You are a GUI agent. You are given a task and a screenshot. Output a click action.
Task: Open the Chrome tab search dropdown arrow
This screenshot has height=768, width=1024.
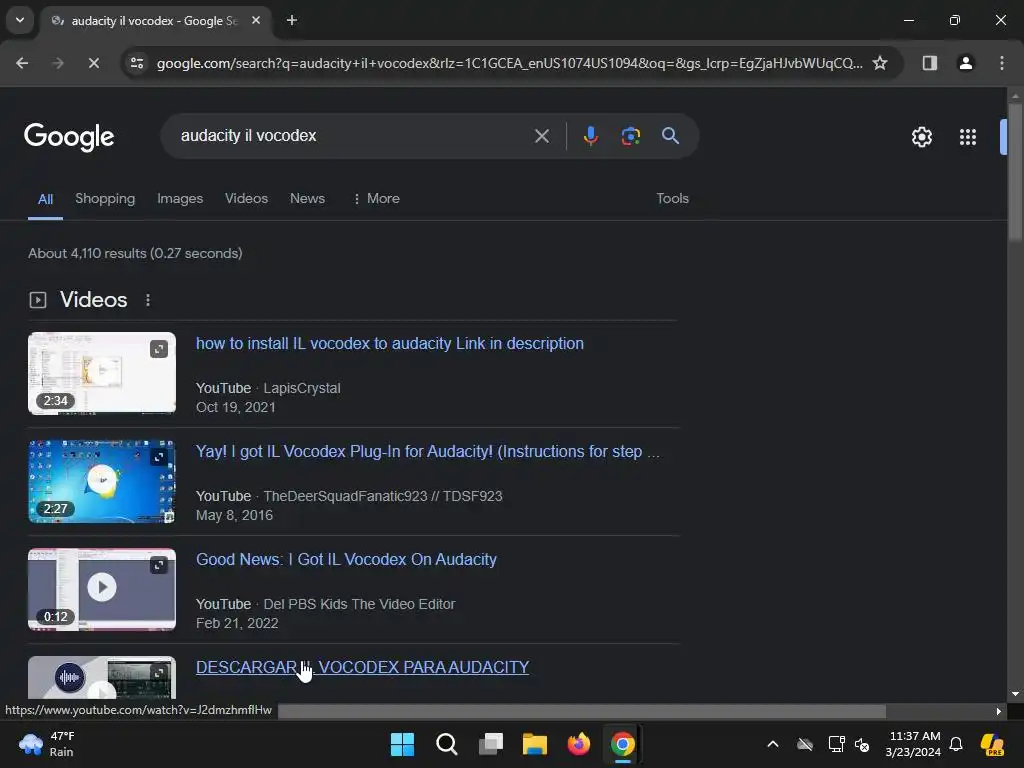point(20,20)
